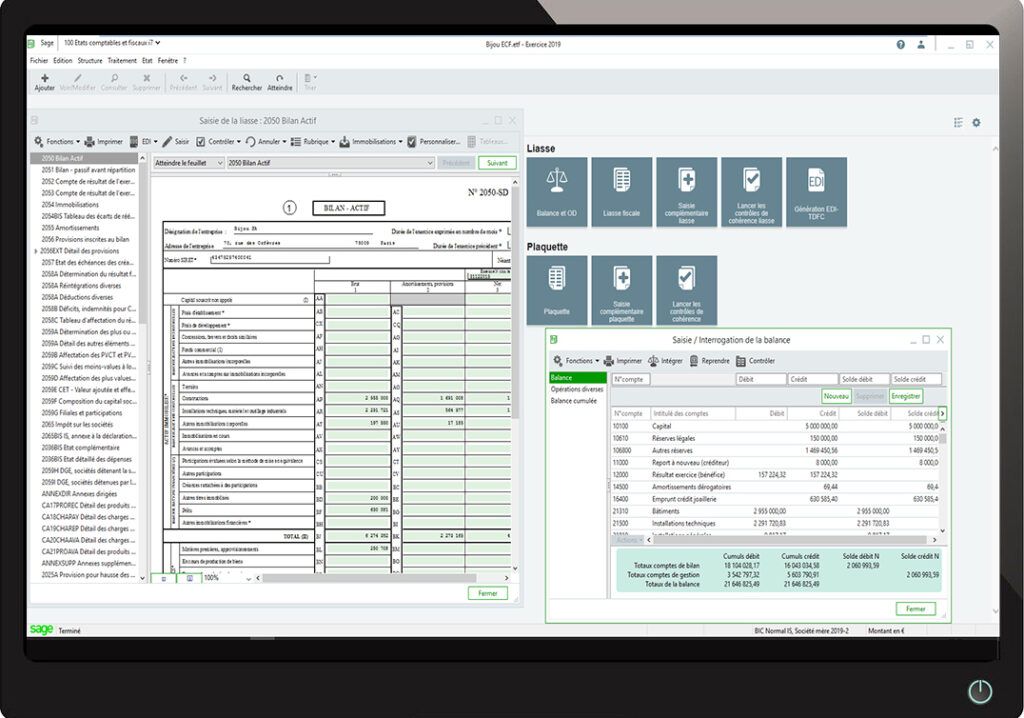Screen dimensions: 1024x718
Task: Click the Saisir pencil tool
Action: click(x=176, y=142)
